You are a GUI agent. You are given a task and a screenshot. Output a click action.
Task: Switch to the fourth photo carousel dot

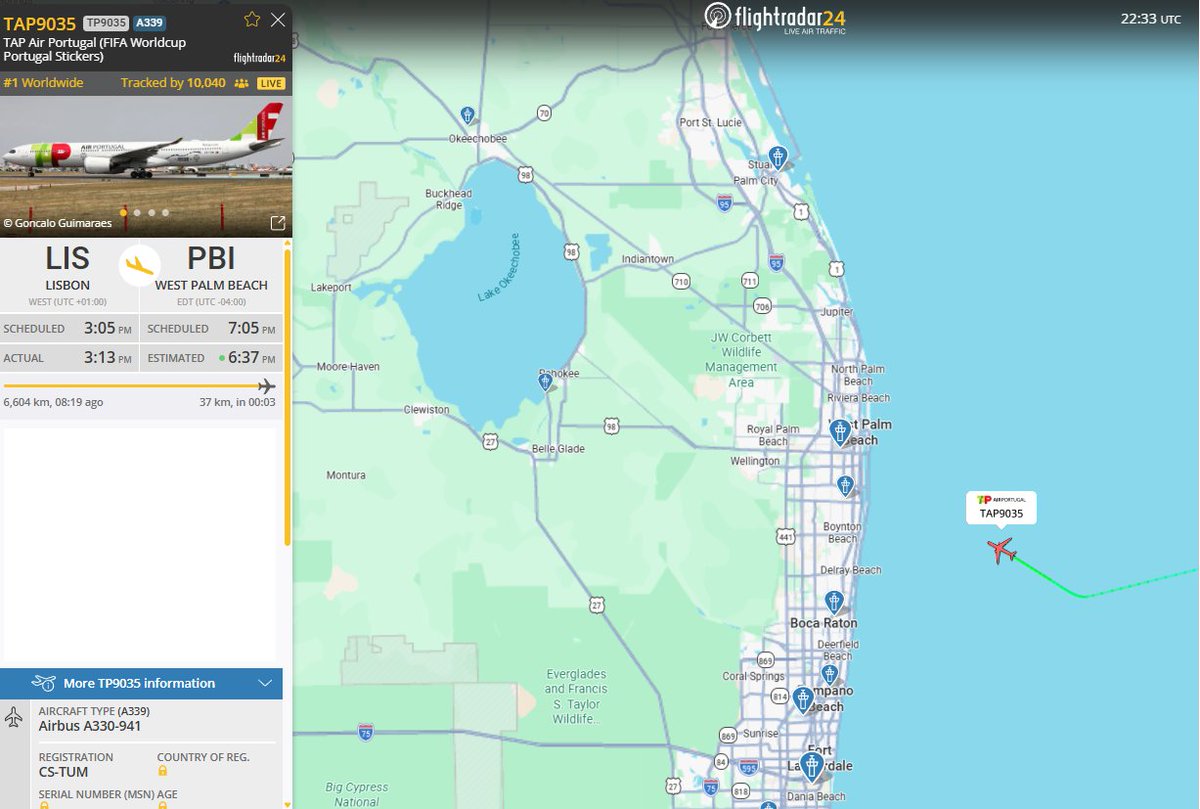166,213
